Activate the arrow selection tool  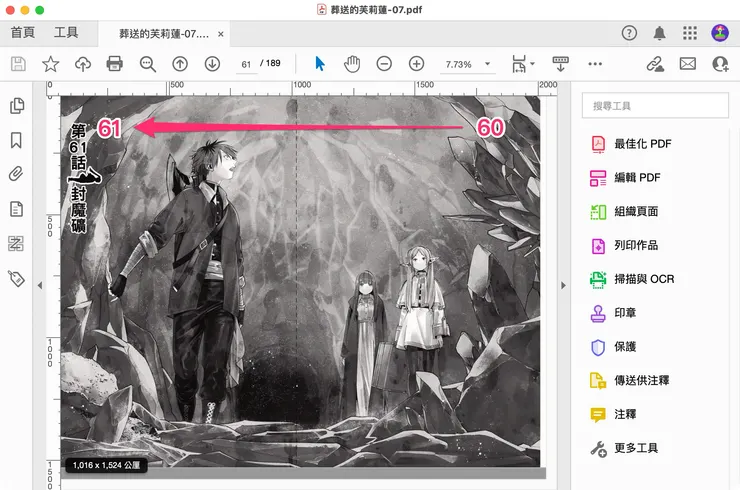pos(320,64)
